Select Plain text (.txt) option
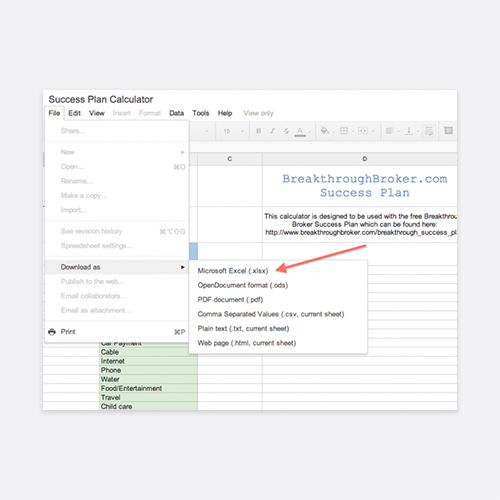 tap(278, 329)
